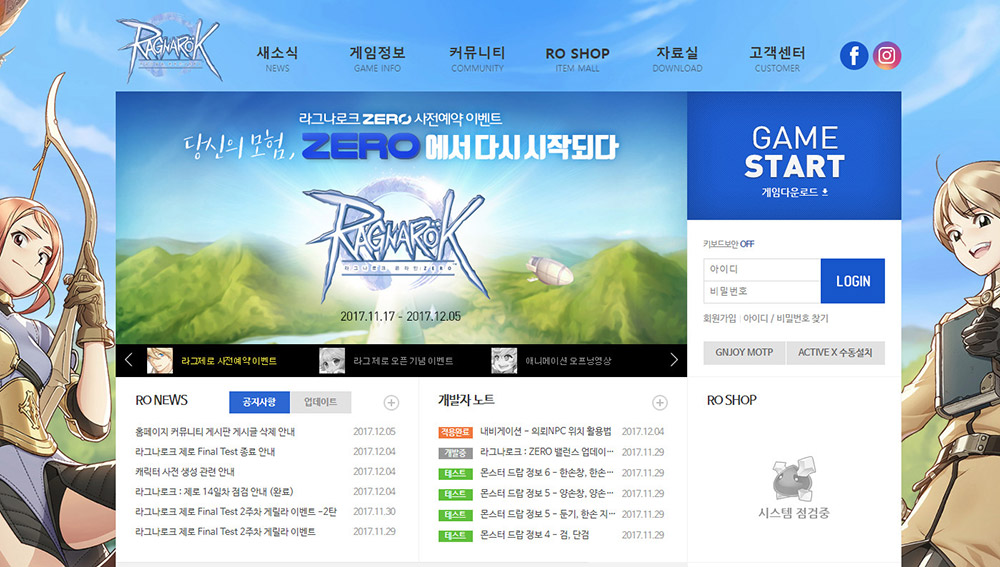
Task: Click the ACTIVE X 수동설치 button
Action: pyautogui.click(x=835, y=353)
